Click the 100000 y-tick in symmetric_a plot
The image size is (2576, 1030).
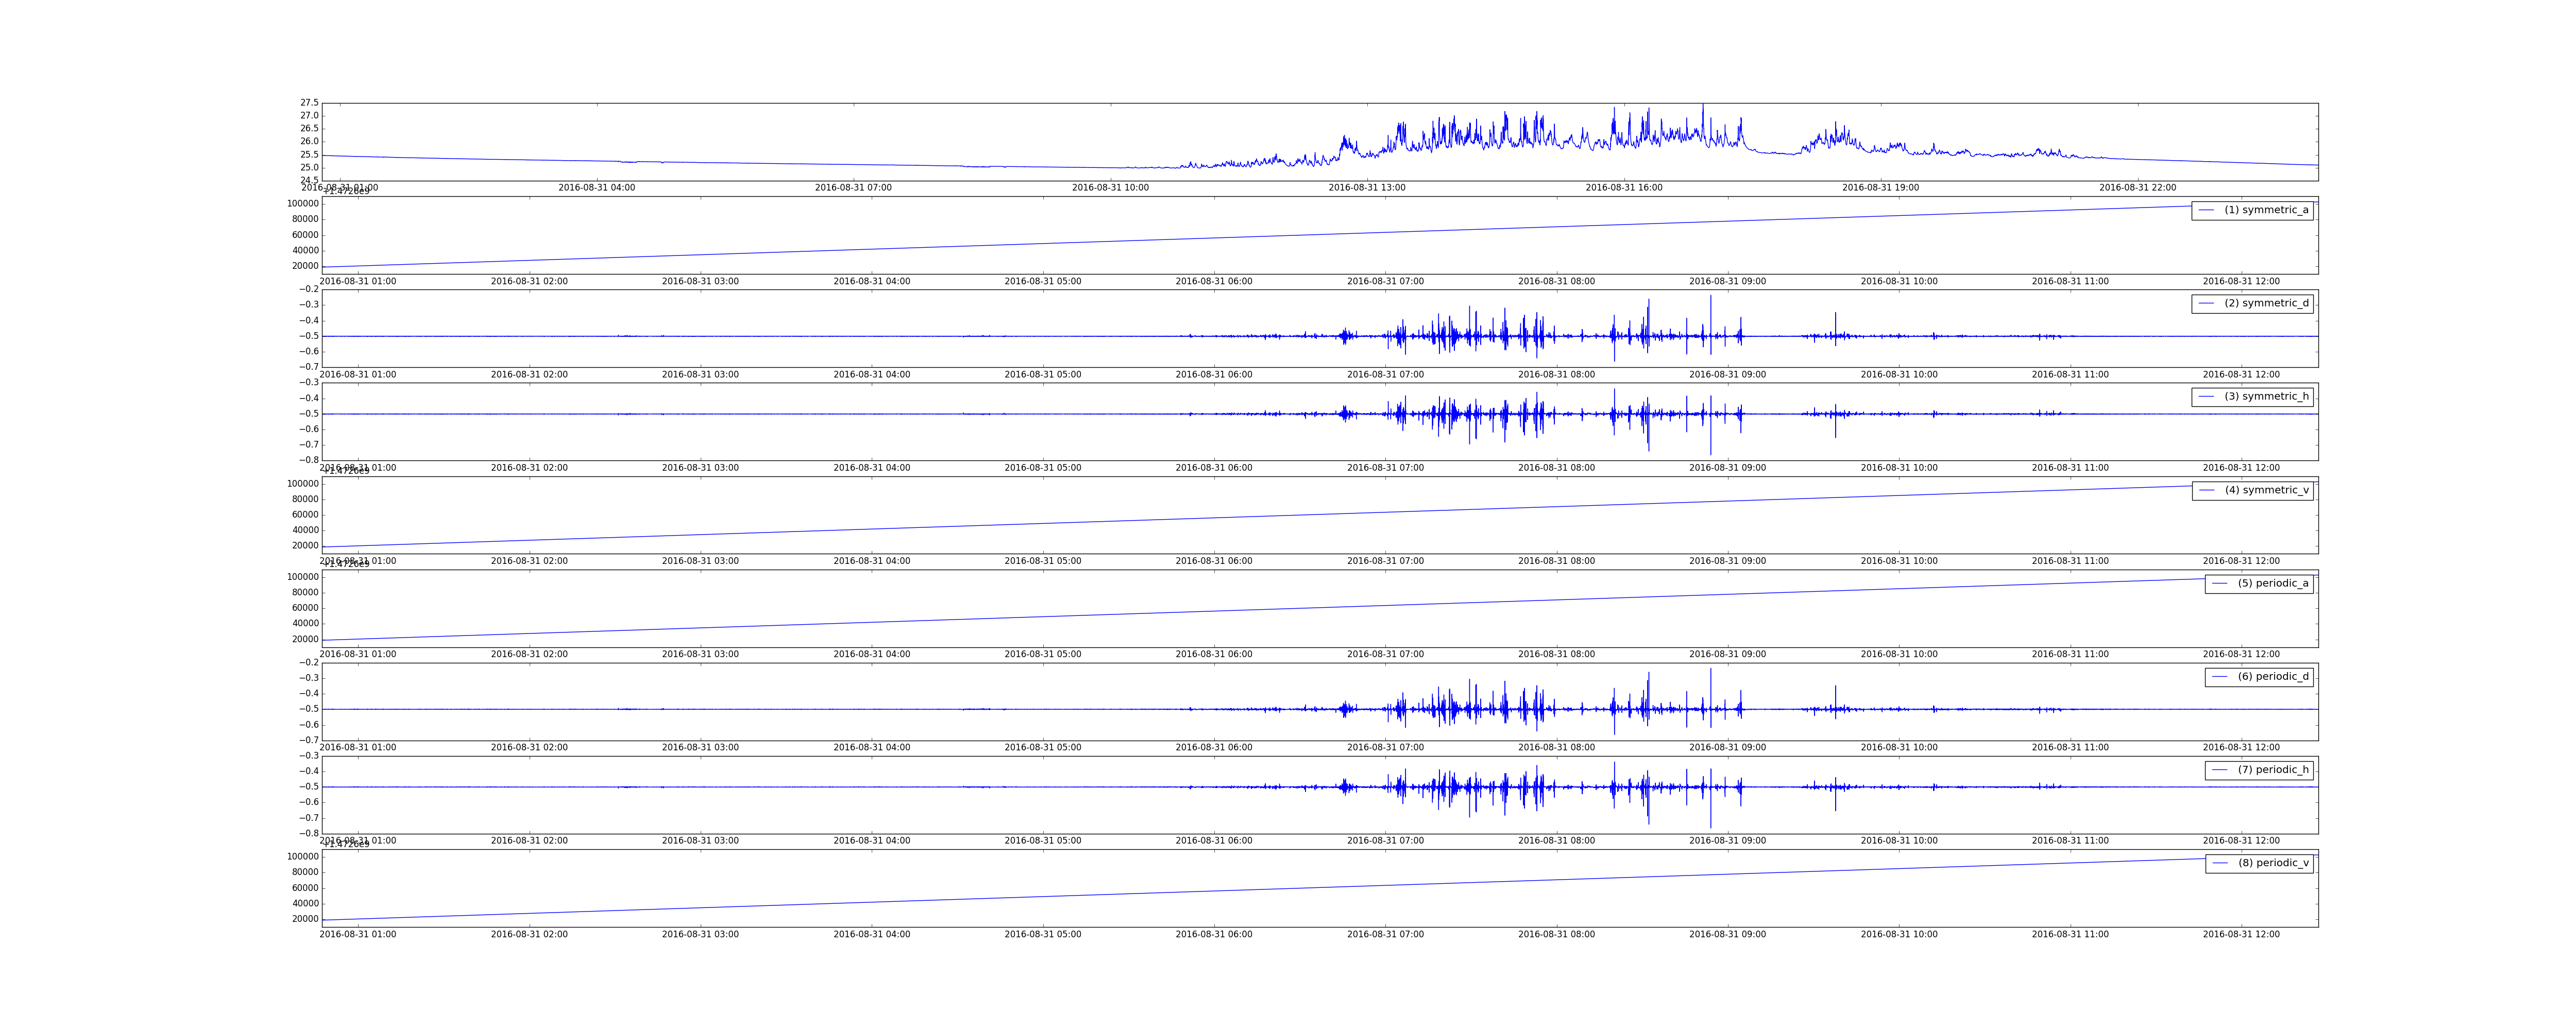[303, 204]
